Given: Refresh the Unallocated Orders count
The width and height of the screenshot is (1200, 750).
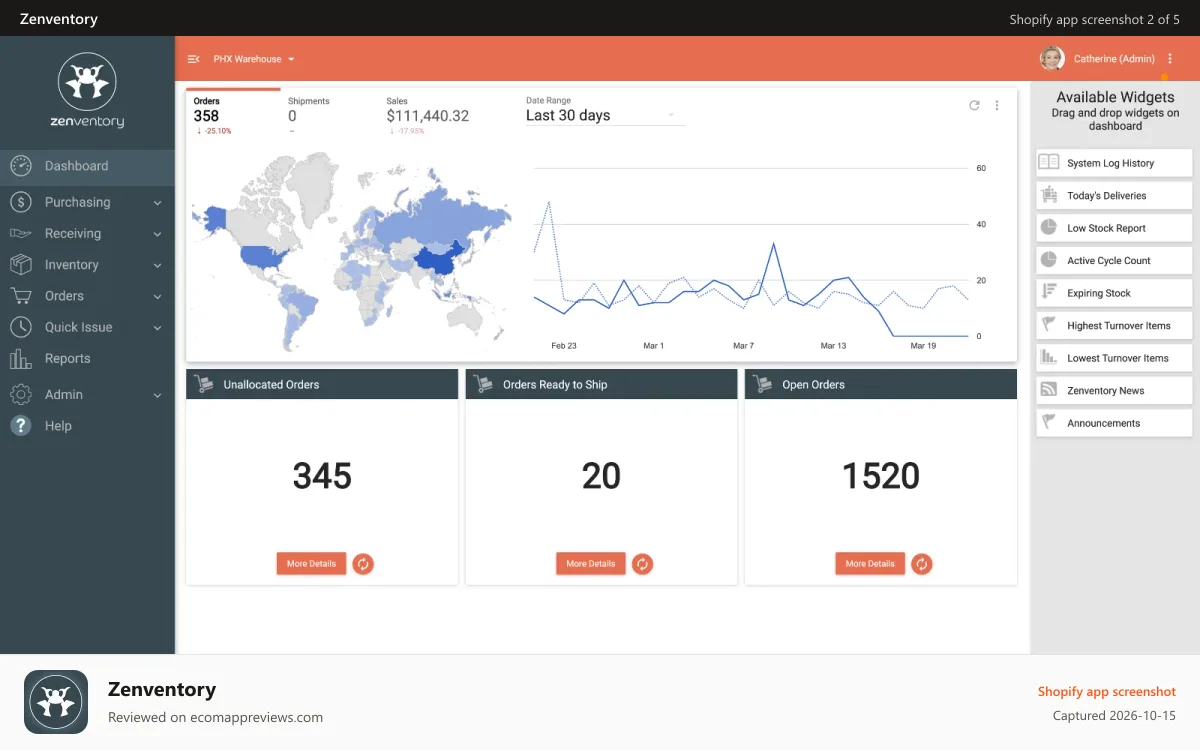Looking at the screenshot, I should [x=363, y=564].
